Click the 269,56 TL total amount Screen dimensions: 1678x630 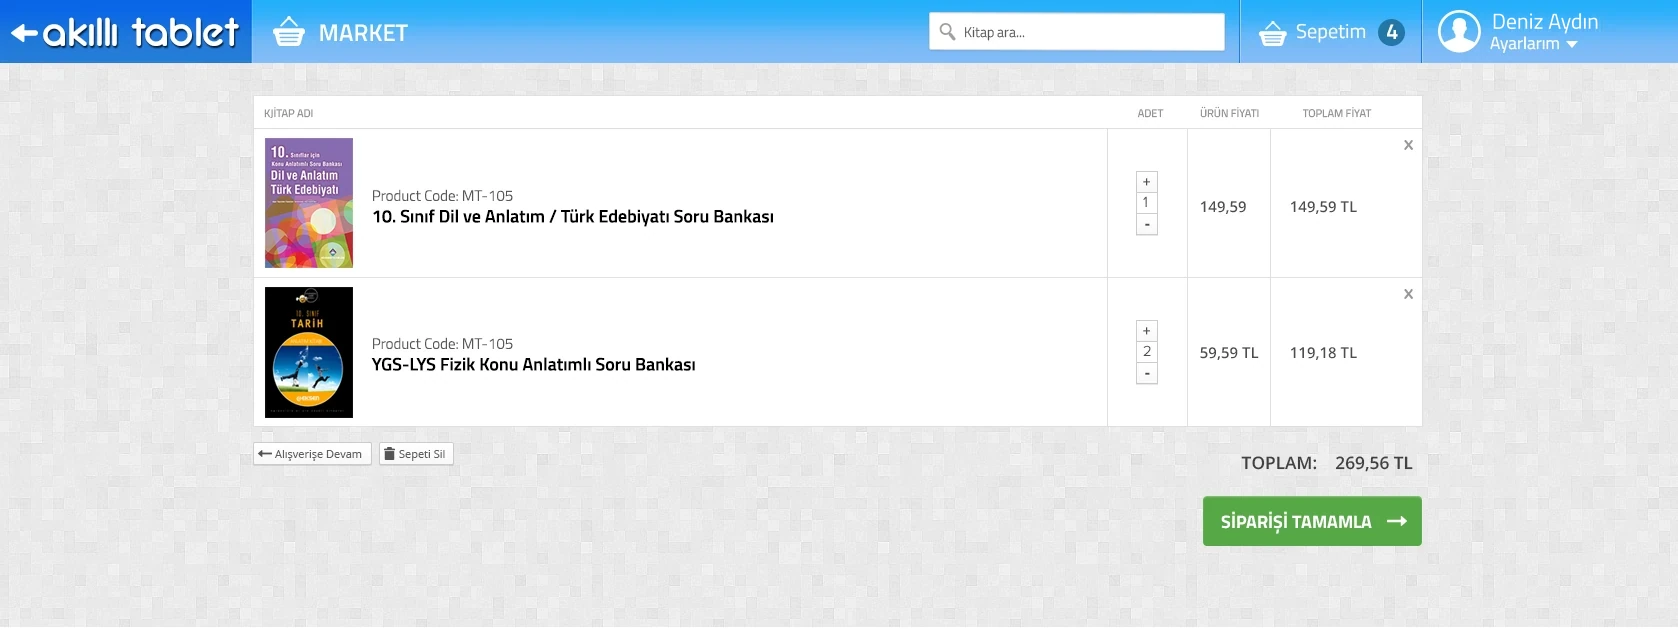1374,463
